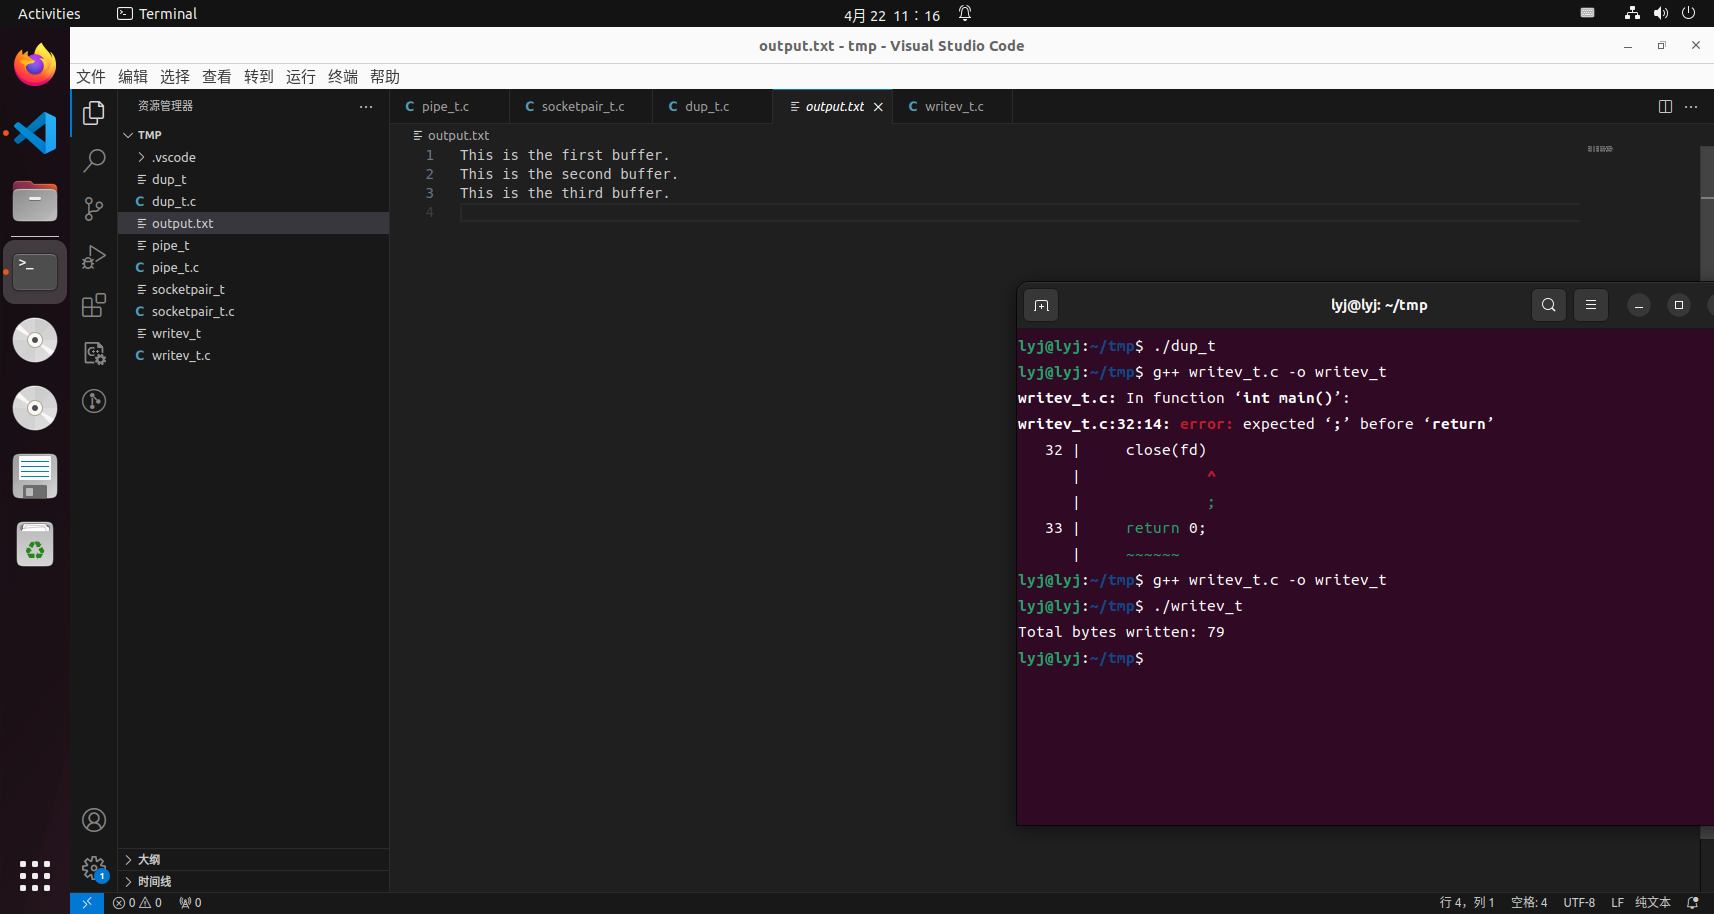The image size is (1714, 914).
Task: Open the 编辑 menu
Action: pos(133,77)
